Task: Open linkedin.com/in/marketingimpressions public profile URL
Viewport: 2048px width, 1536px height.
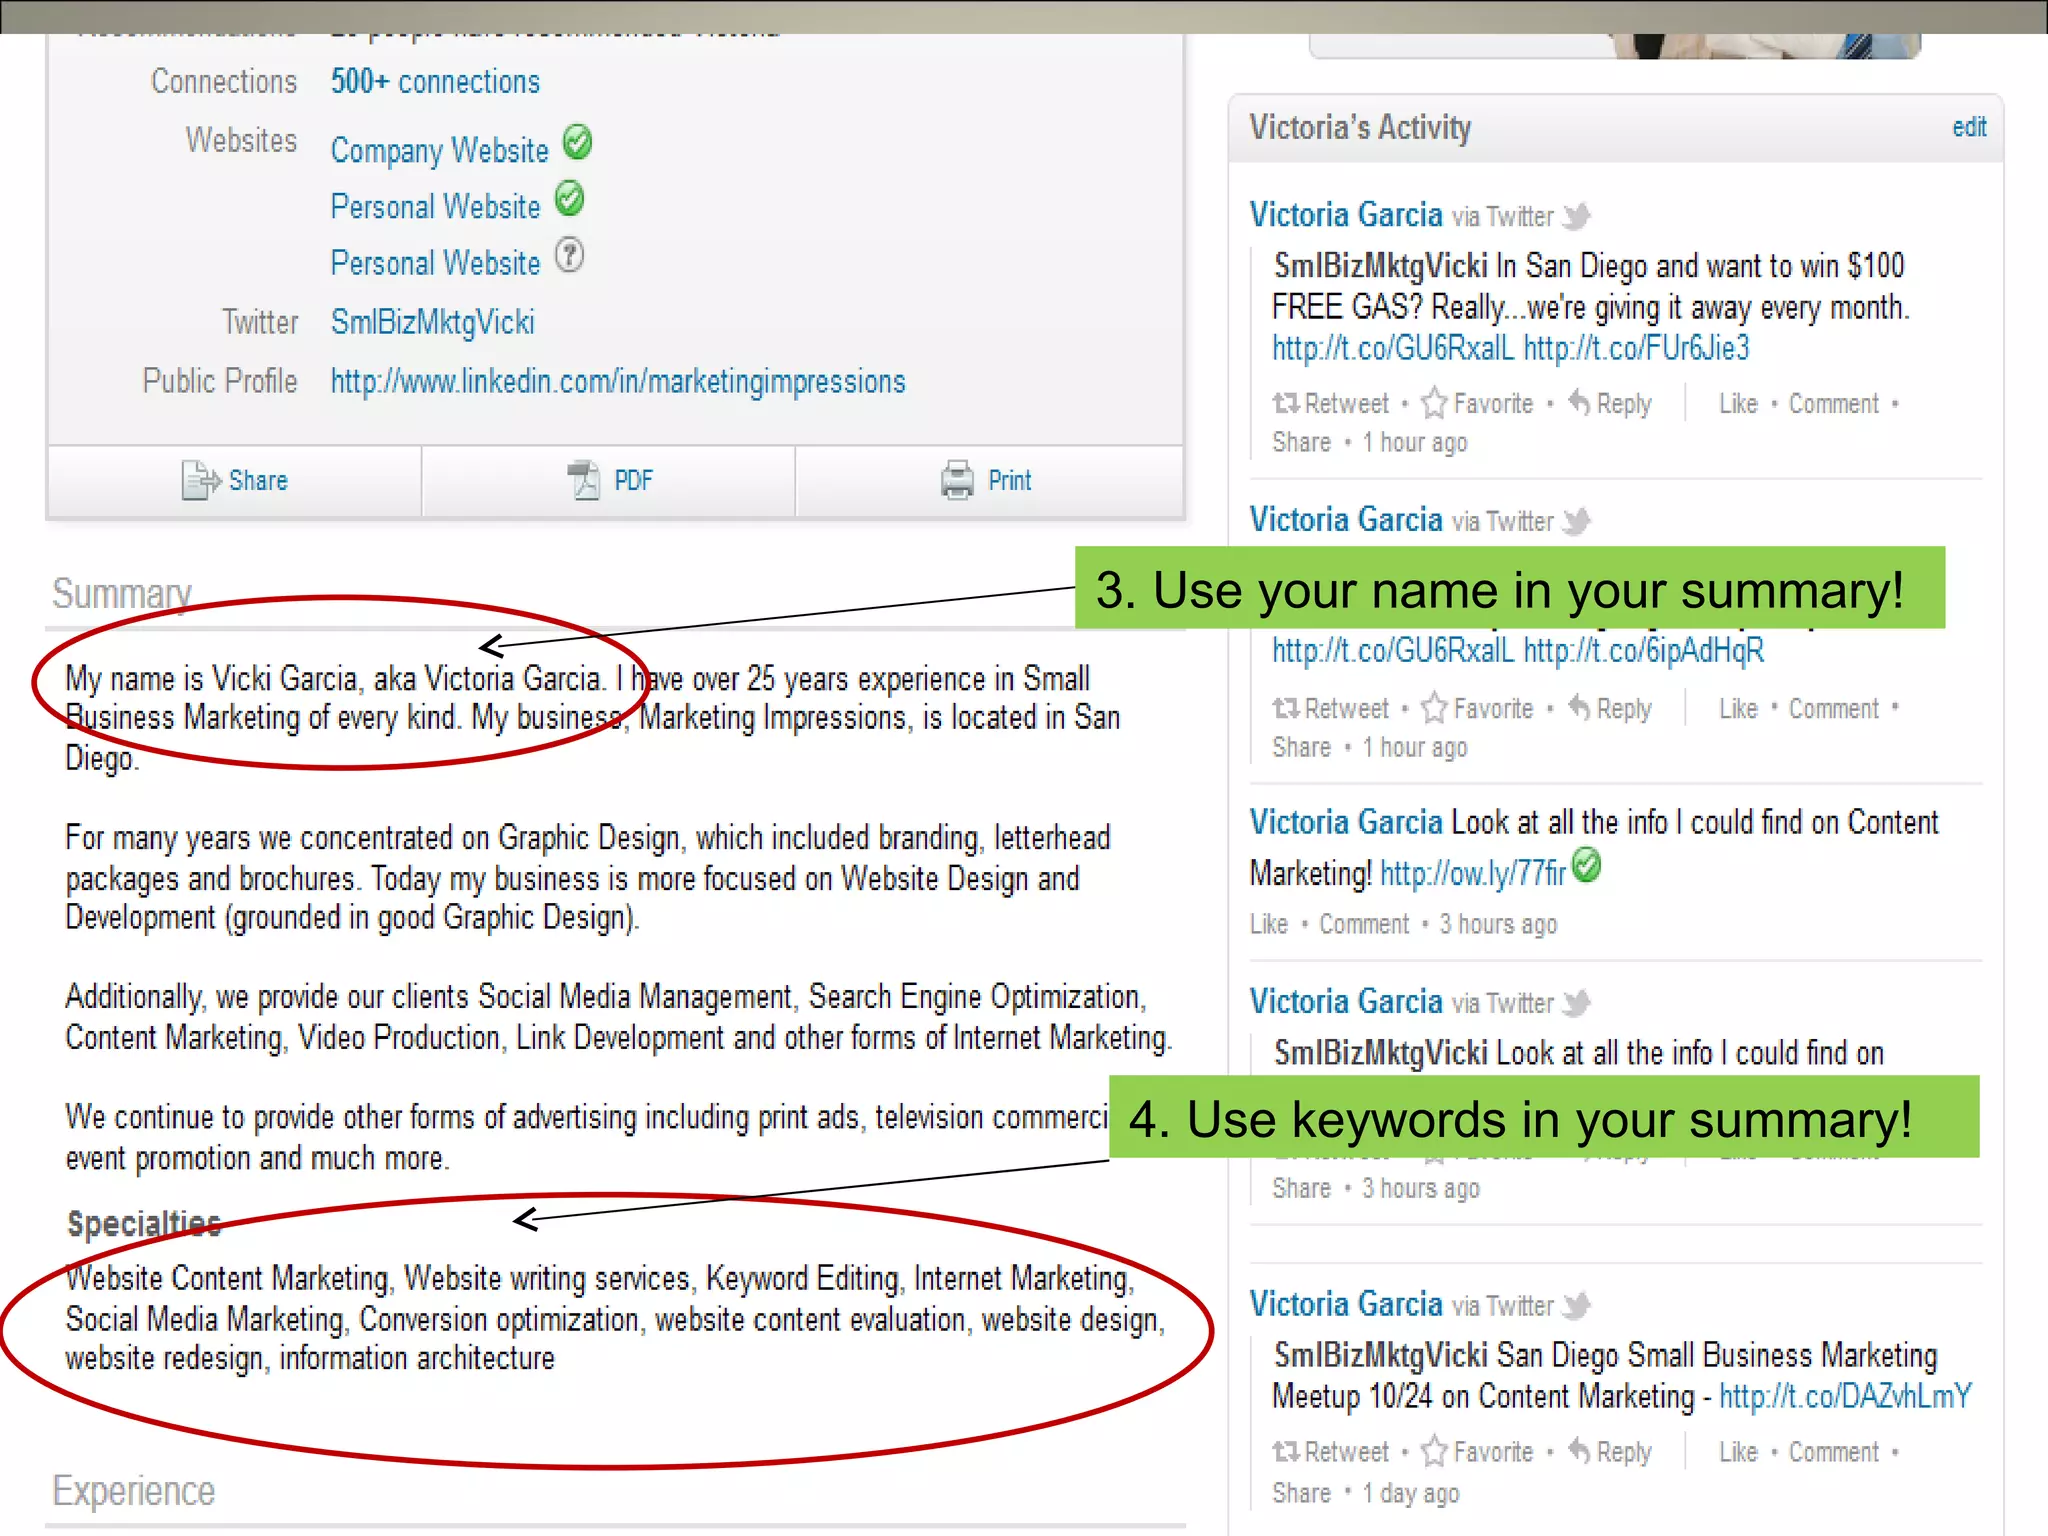Action: [618, 381]
